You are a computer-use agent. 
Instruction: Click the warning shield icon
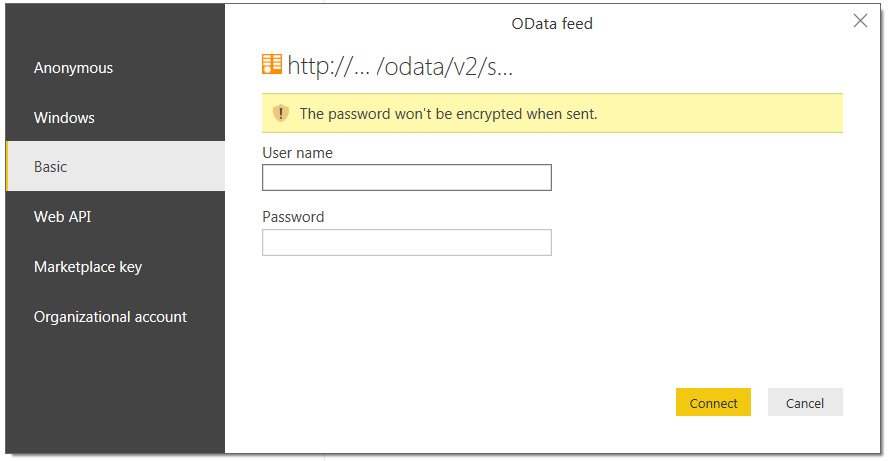(x=281, y=114)
